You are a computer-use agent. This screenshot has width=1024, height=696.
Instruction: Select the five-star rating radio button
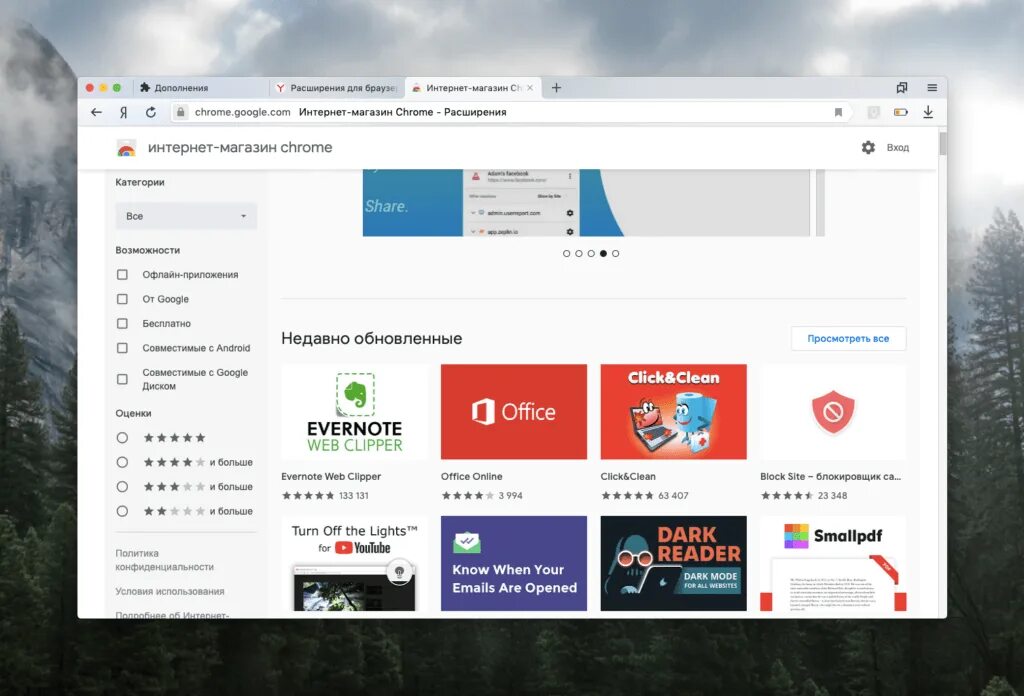[122, 438]
